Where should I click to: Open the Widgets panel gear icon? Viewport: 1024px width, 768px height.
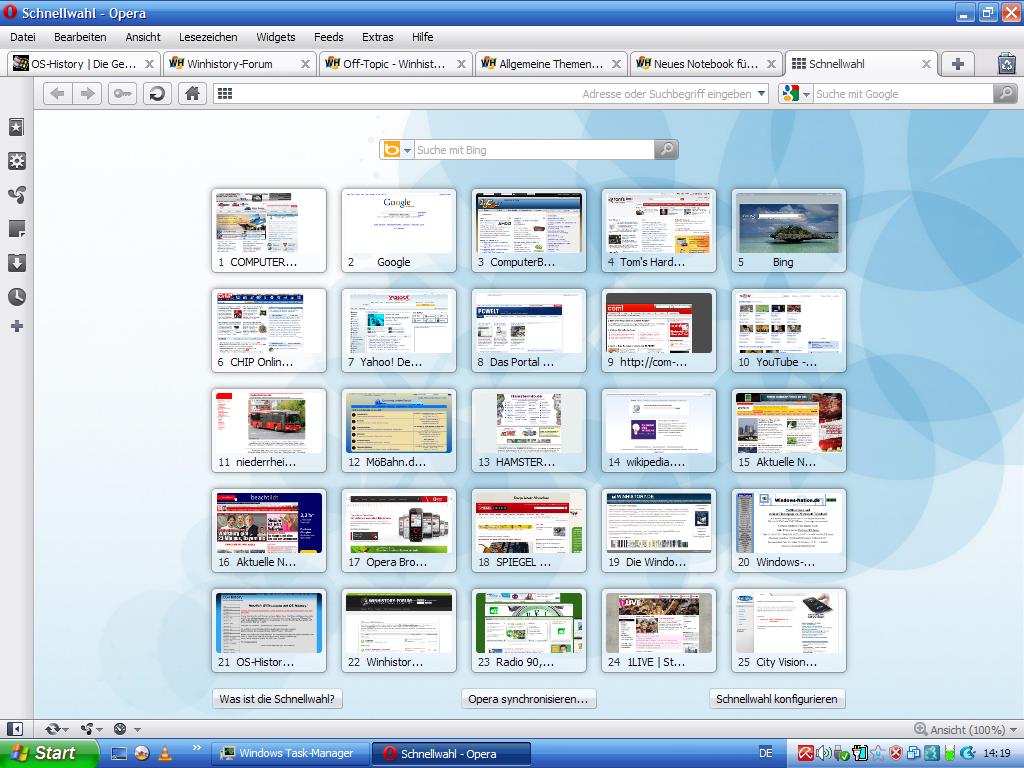[x=16, y=161]
